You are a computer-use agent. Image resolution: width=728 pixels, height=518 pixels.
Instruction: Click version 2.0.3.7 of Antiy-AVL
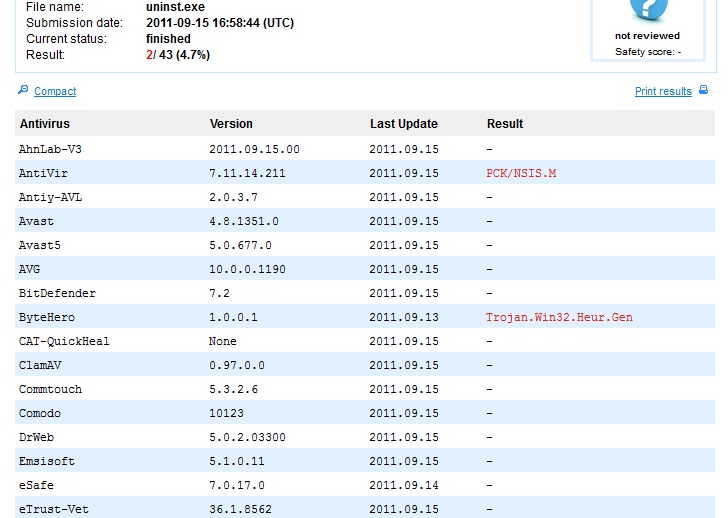(234, 197)
